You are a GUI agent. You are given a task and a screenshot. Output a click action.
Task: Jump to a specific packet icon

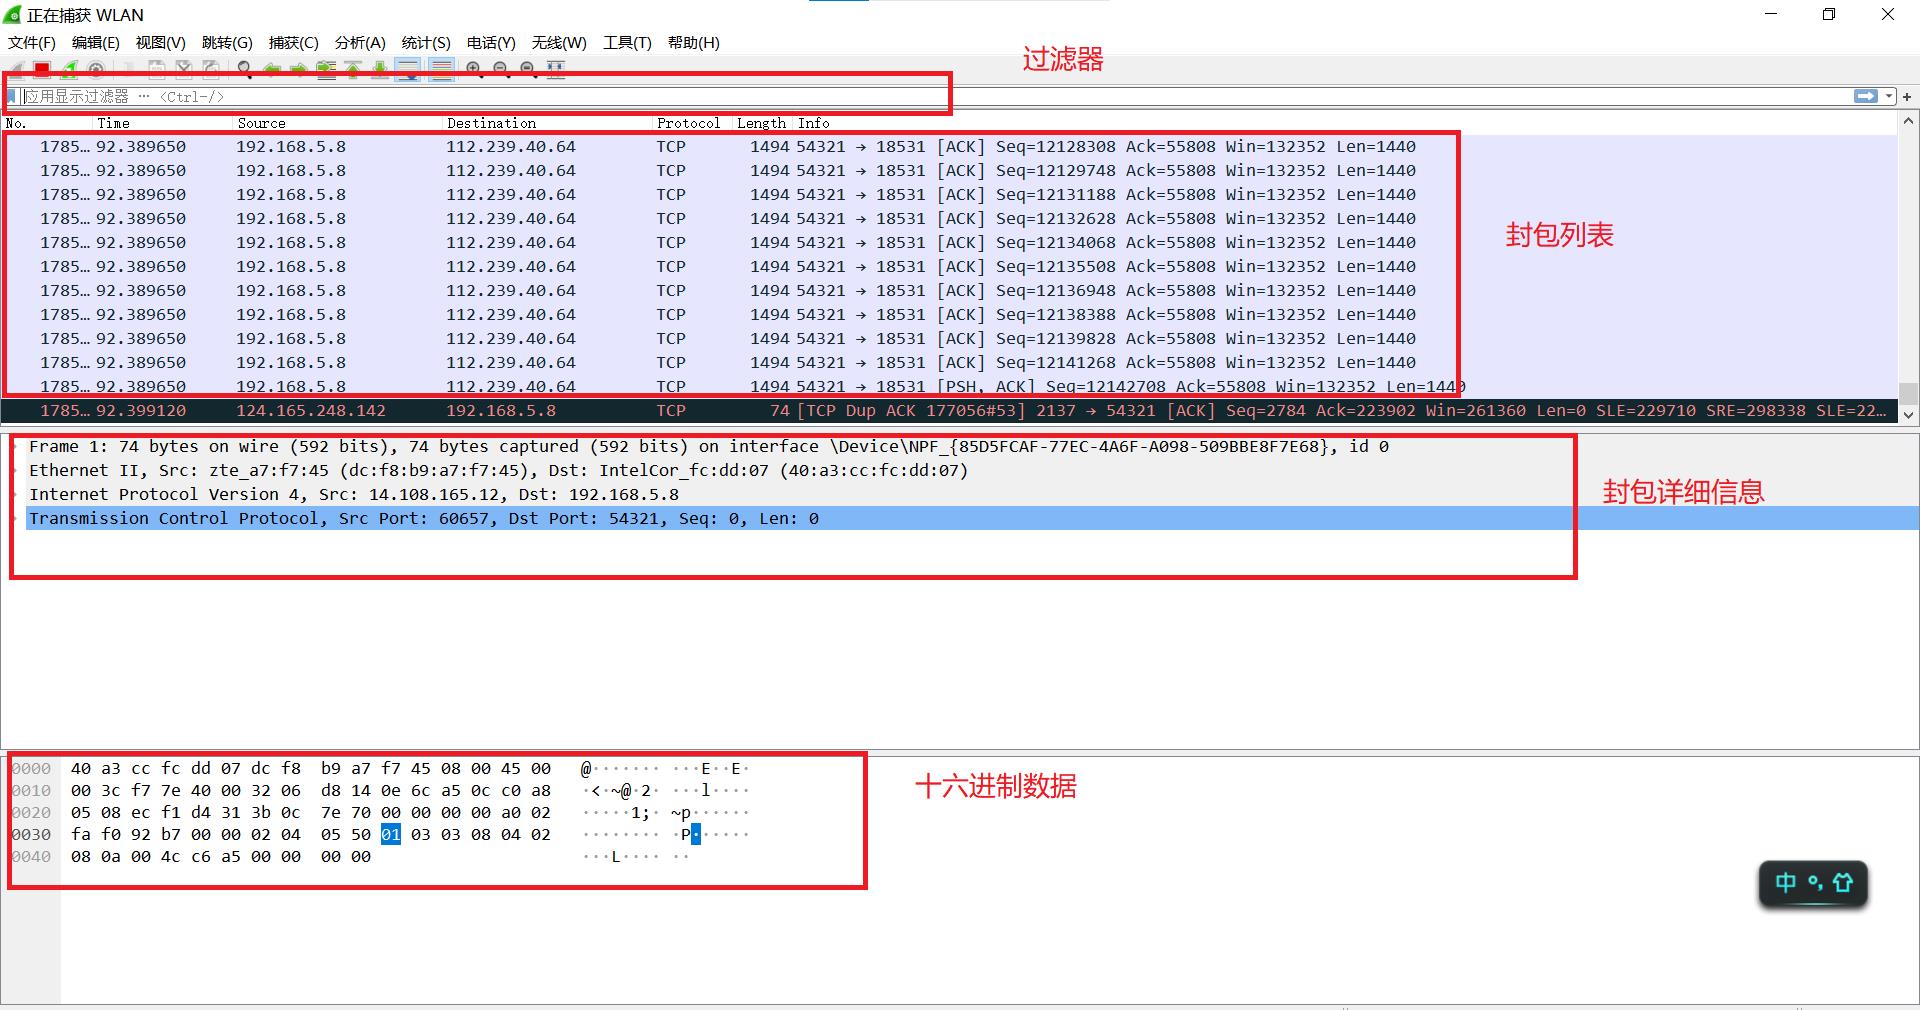tap(326, 69)
